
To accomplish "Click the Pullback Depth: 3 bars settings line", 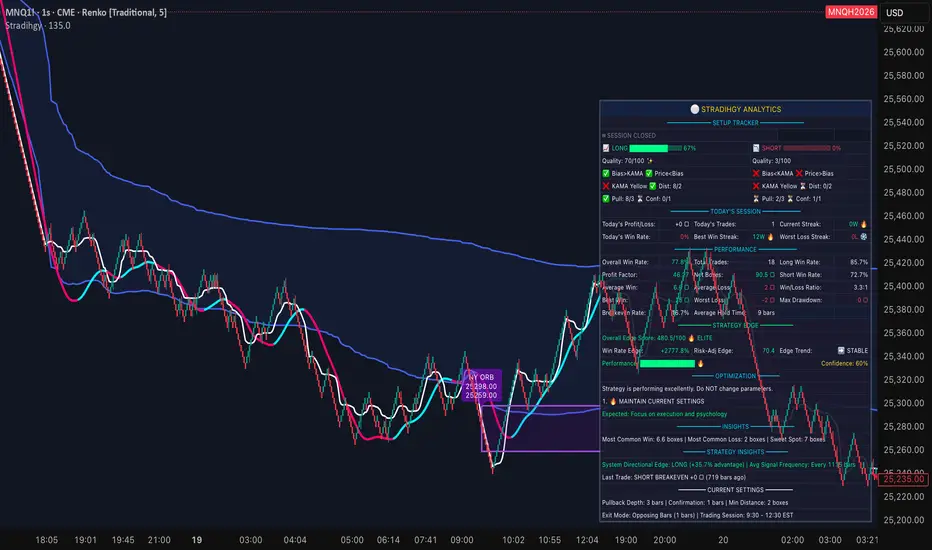I will pyautogui.click(x=695, y=502).
